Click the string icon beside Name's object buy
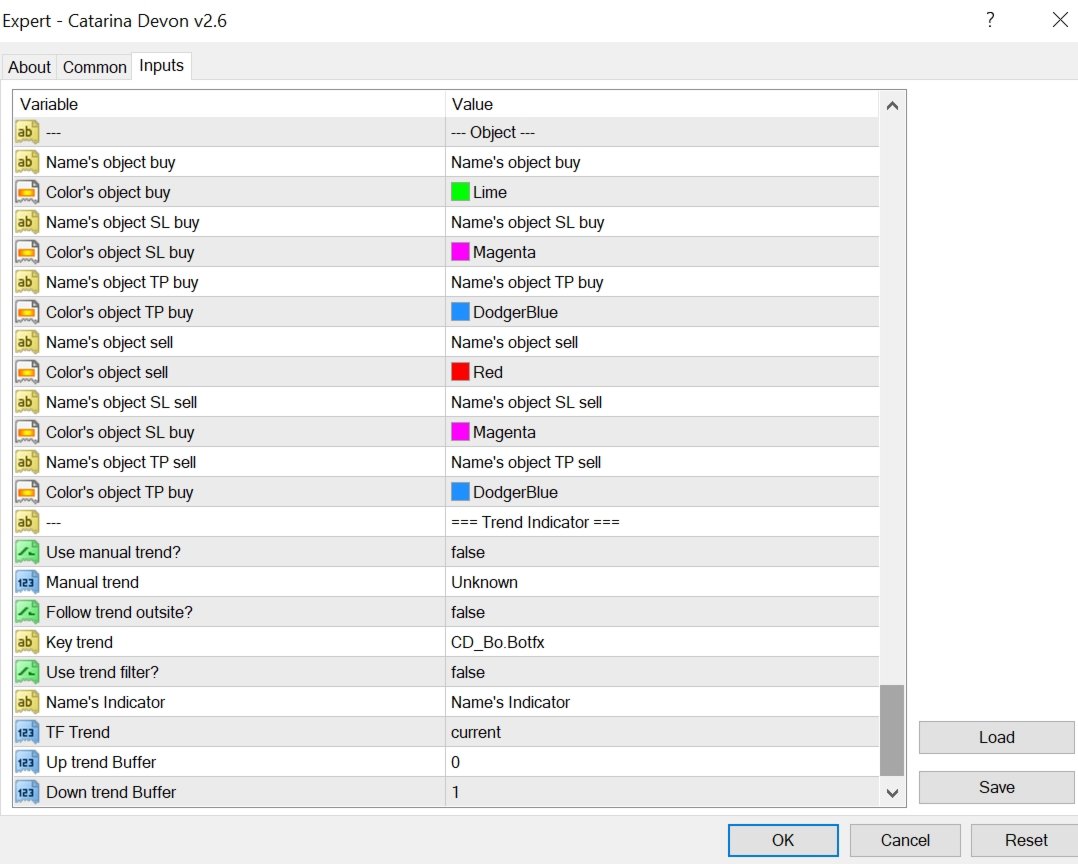Screen dimensions: 1078x864 point(27,162)
